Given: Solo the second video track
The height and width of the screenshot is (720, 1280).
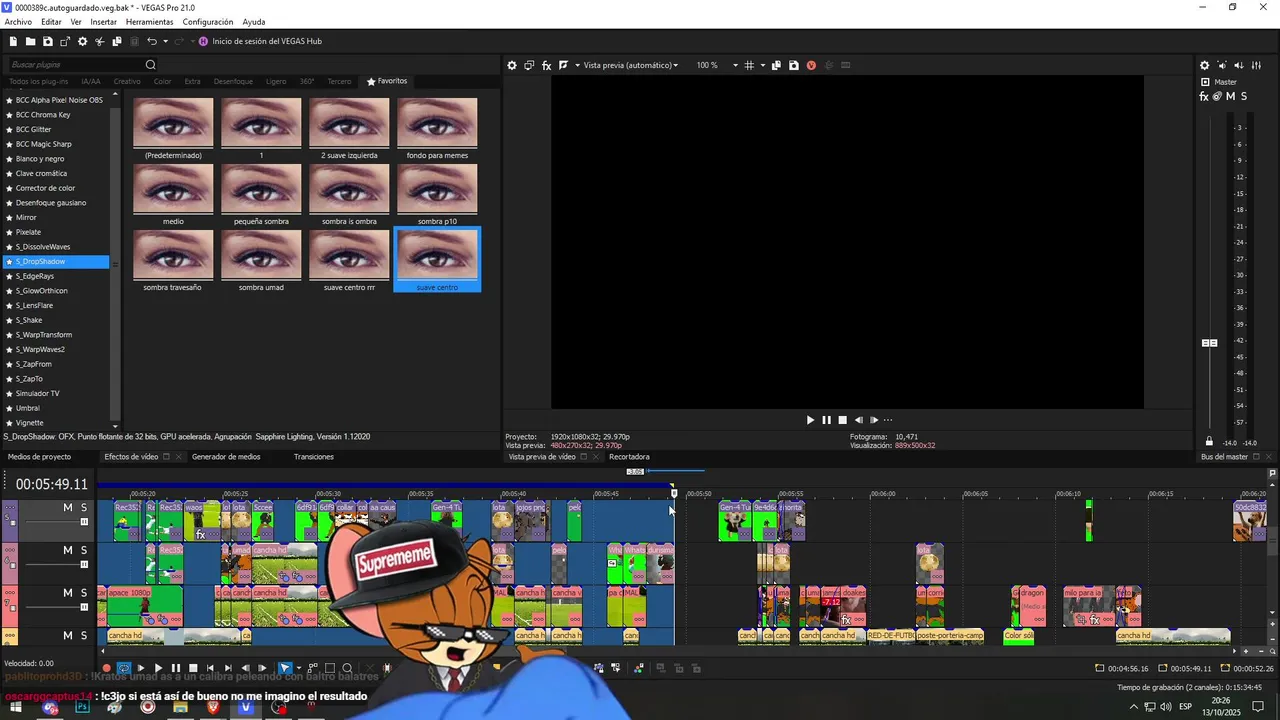Looking at the screenshot, I should click(x=84, y=550).
